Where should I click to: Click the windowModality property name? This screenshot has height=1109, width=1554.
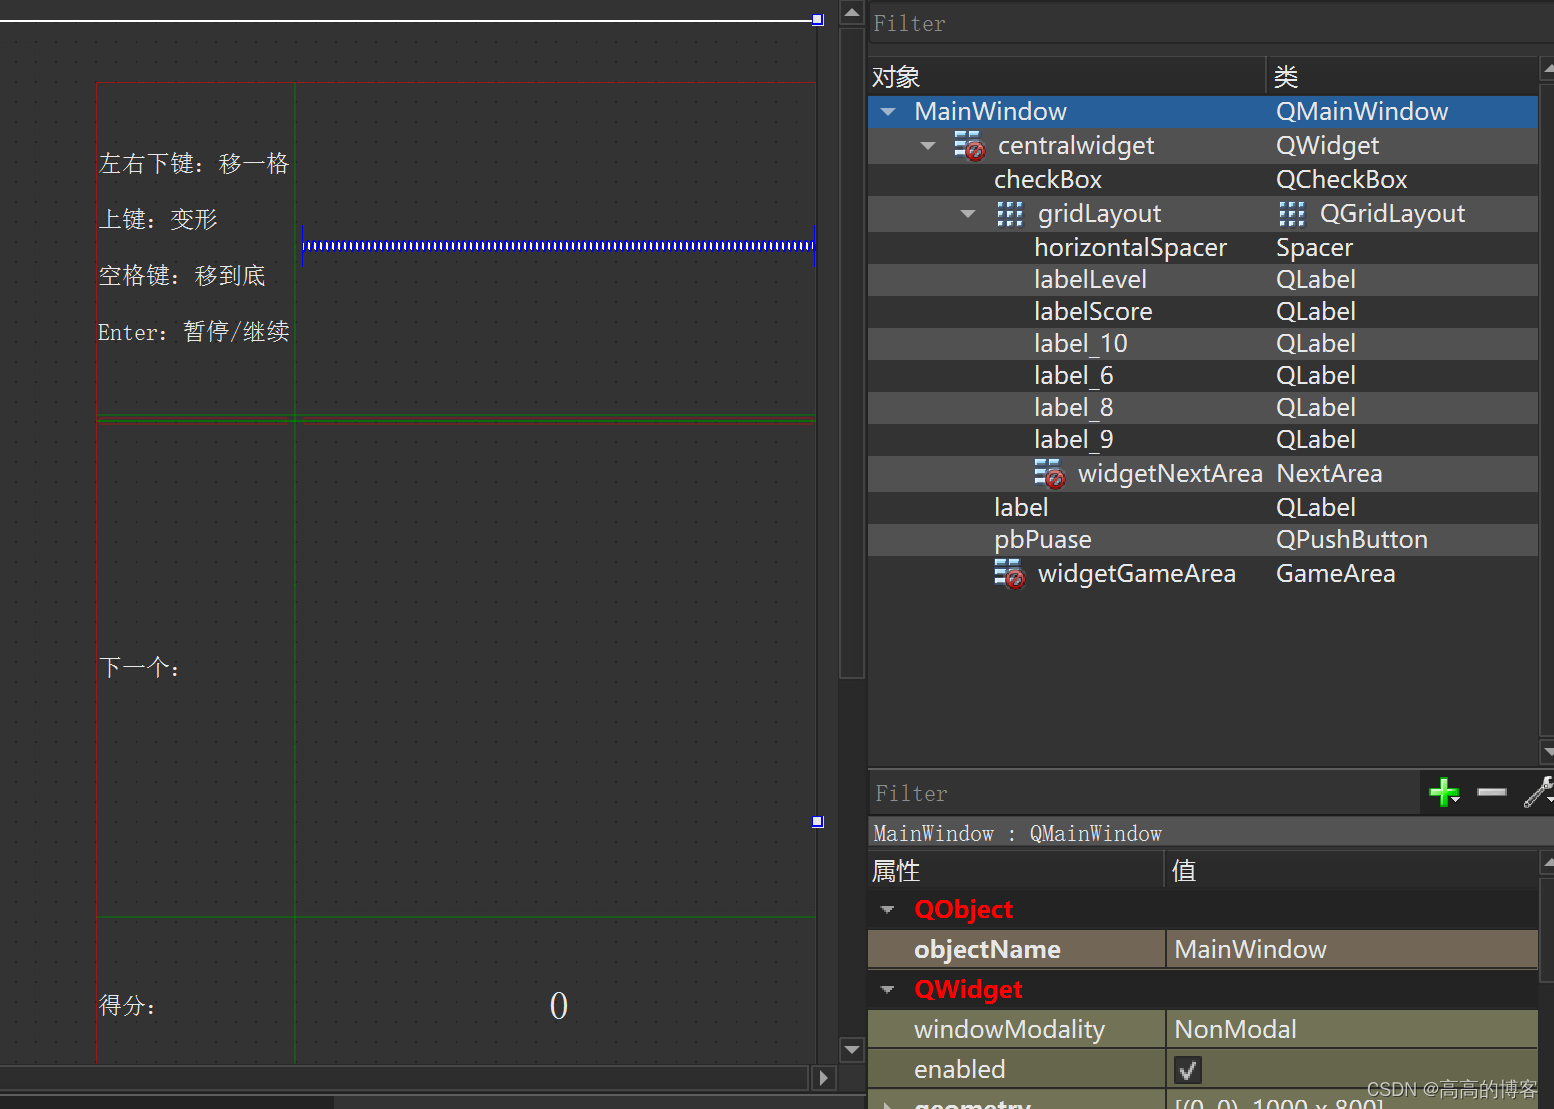pos(1009,1030)
